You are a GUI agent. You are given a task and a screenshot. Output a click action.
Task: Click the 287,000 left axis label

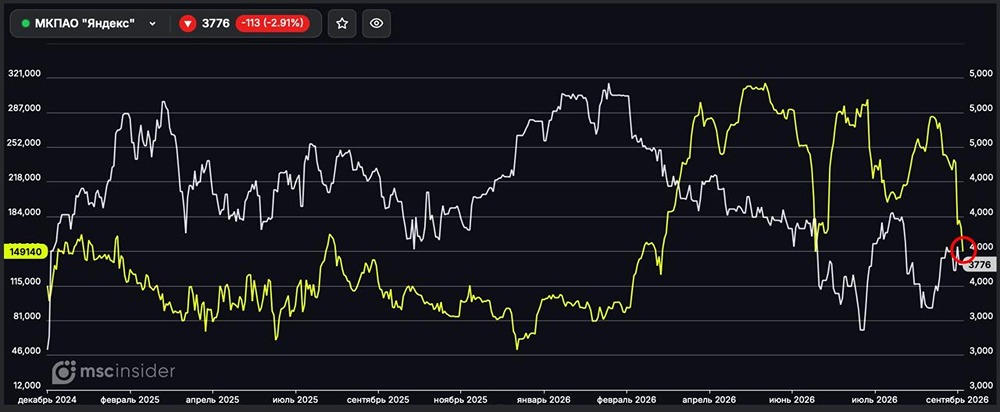pyautogui.click(x=25, y=109)
